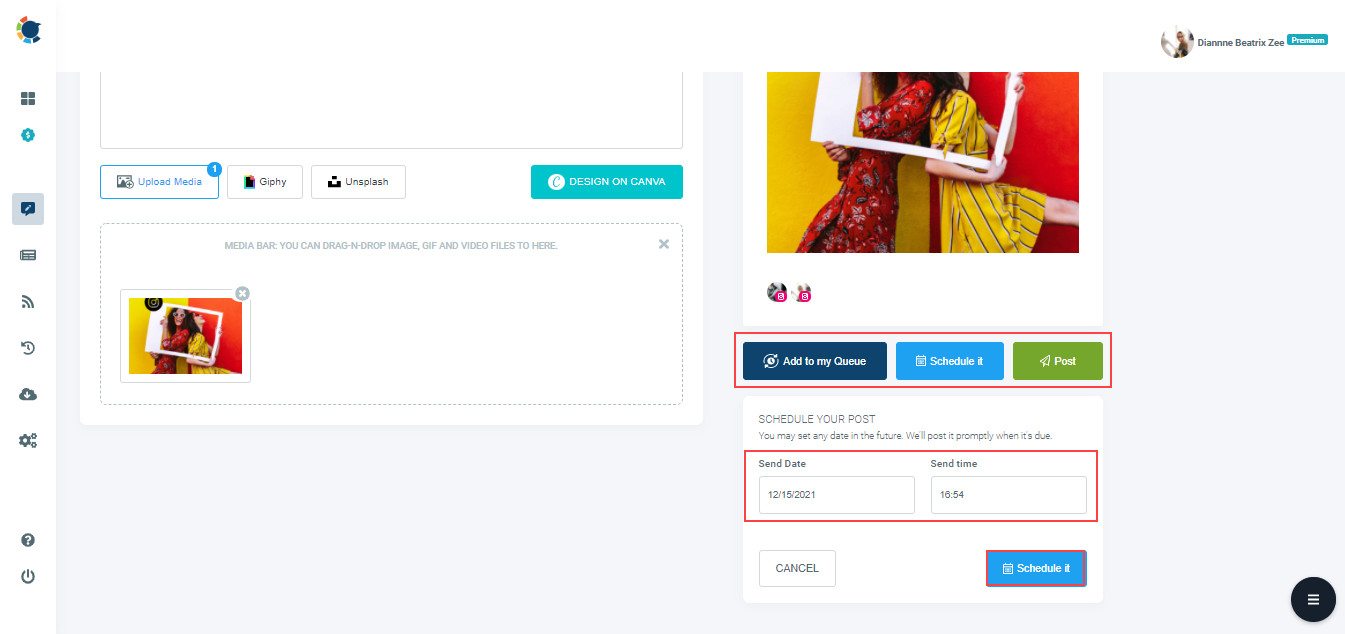The image size is (1345, 634).
Task: Open the floating hamburger menu button
Action: pos(1313,600)
